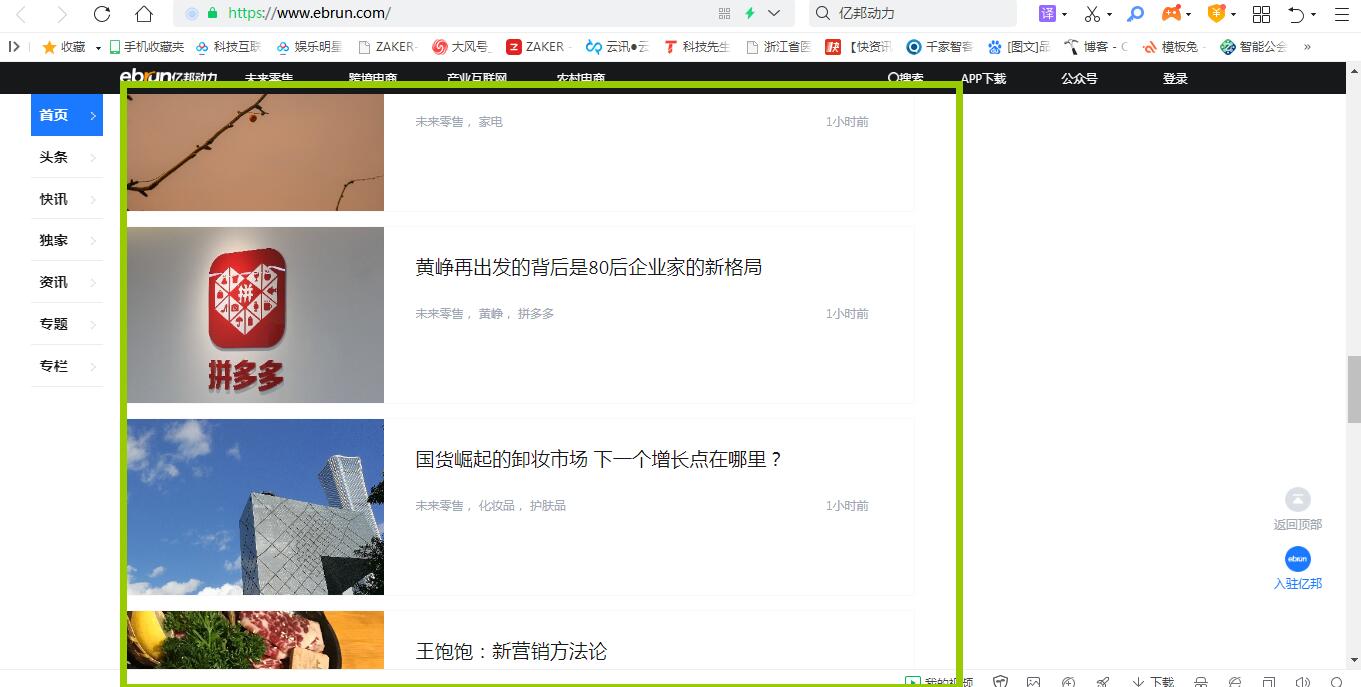The width and height of the screenshot is (1361, 687).
Task: Show more bookmarks with the » chevron
Action: (1307, 47)
